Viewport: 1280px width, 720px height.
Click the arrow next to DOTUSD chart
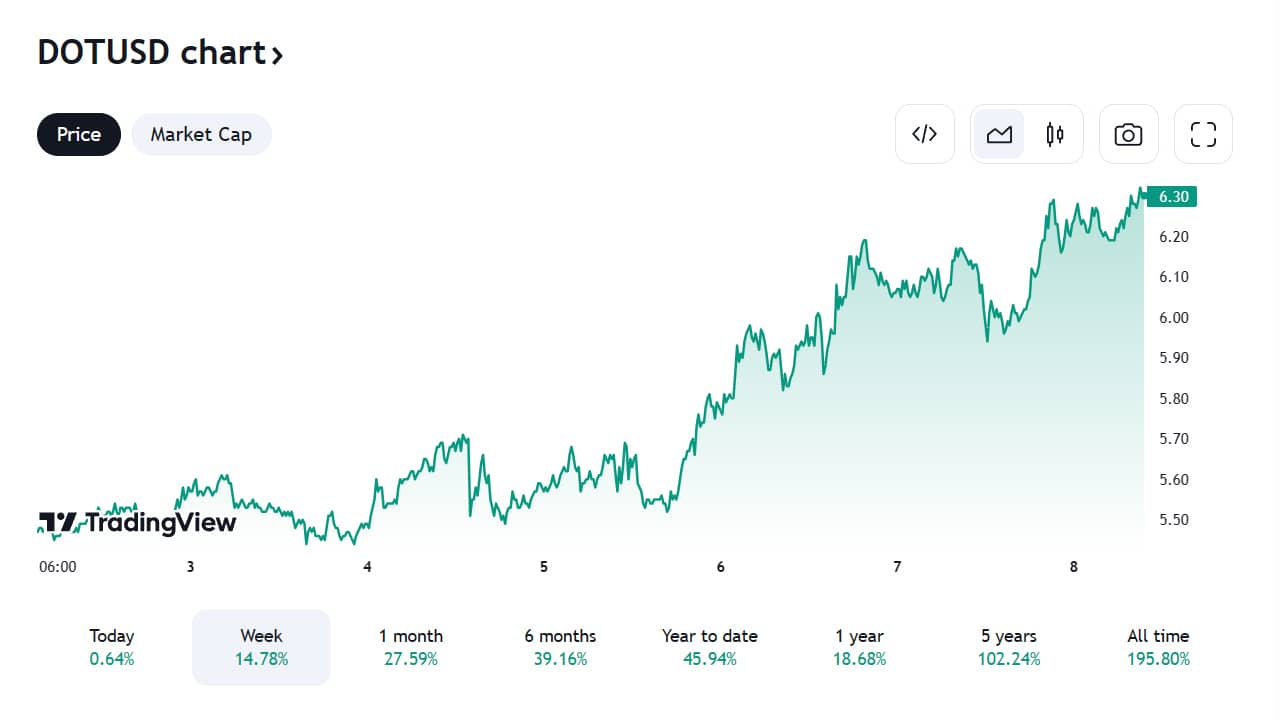pyautogui.click(x=277, y=54)
